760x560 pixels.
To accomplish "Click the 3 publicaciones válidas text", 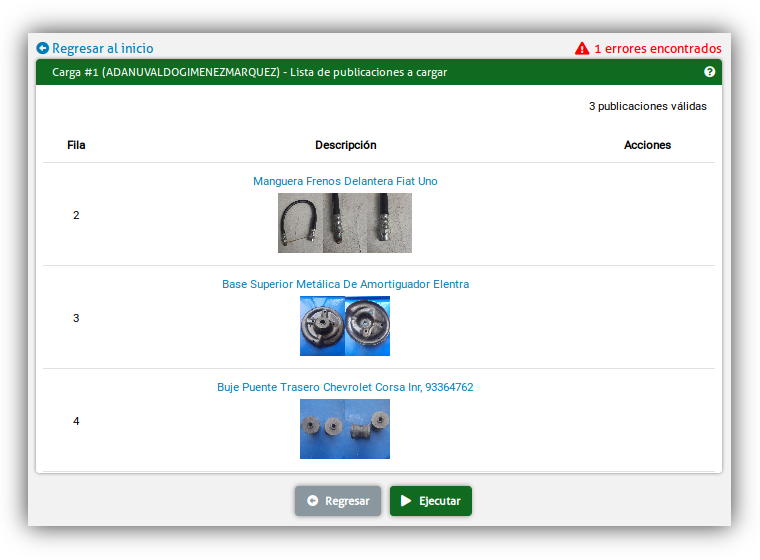I will click(648, 106).
